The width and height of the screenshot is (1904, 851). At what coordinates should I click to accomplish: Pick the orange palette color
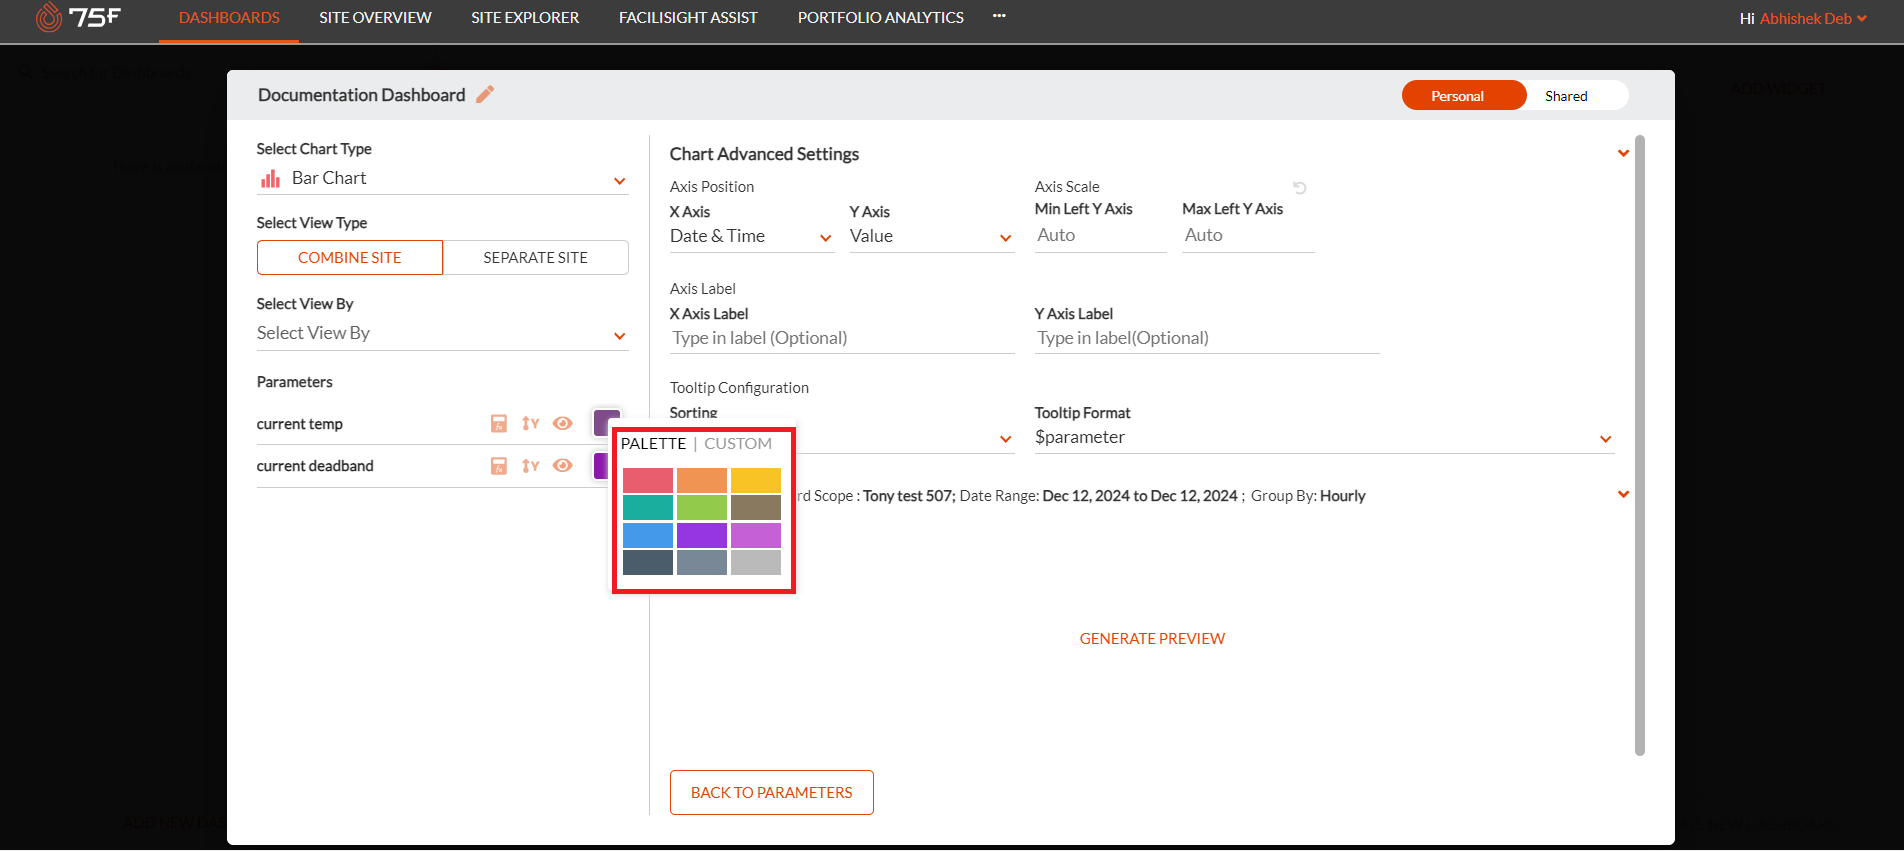click(702, 481)
